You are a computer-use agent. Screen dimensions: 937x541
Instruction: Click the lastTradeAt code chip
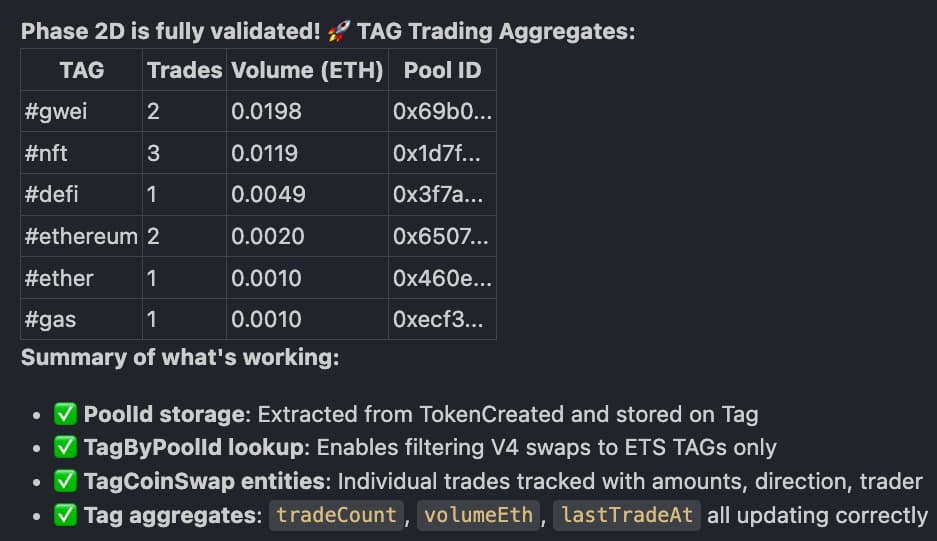pyautogui.click(x=627, y=515)
